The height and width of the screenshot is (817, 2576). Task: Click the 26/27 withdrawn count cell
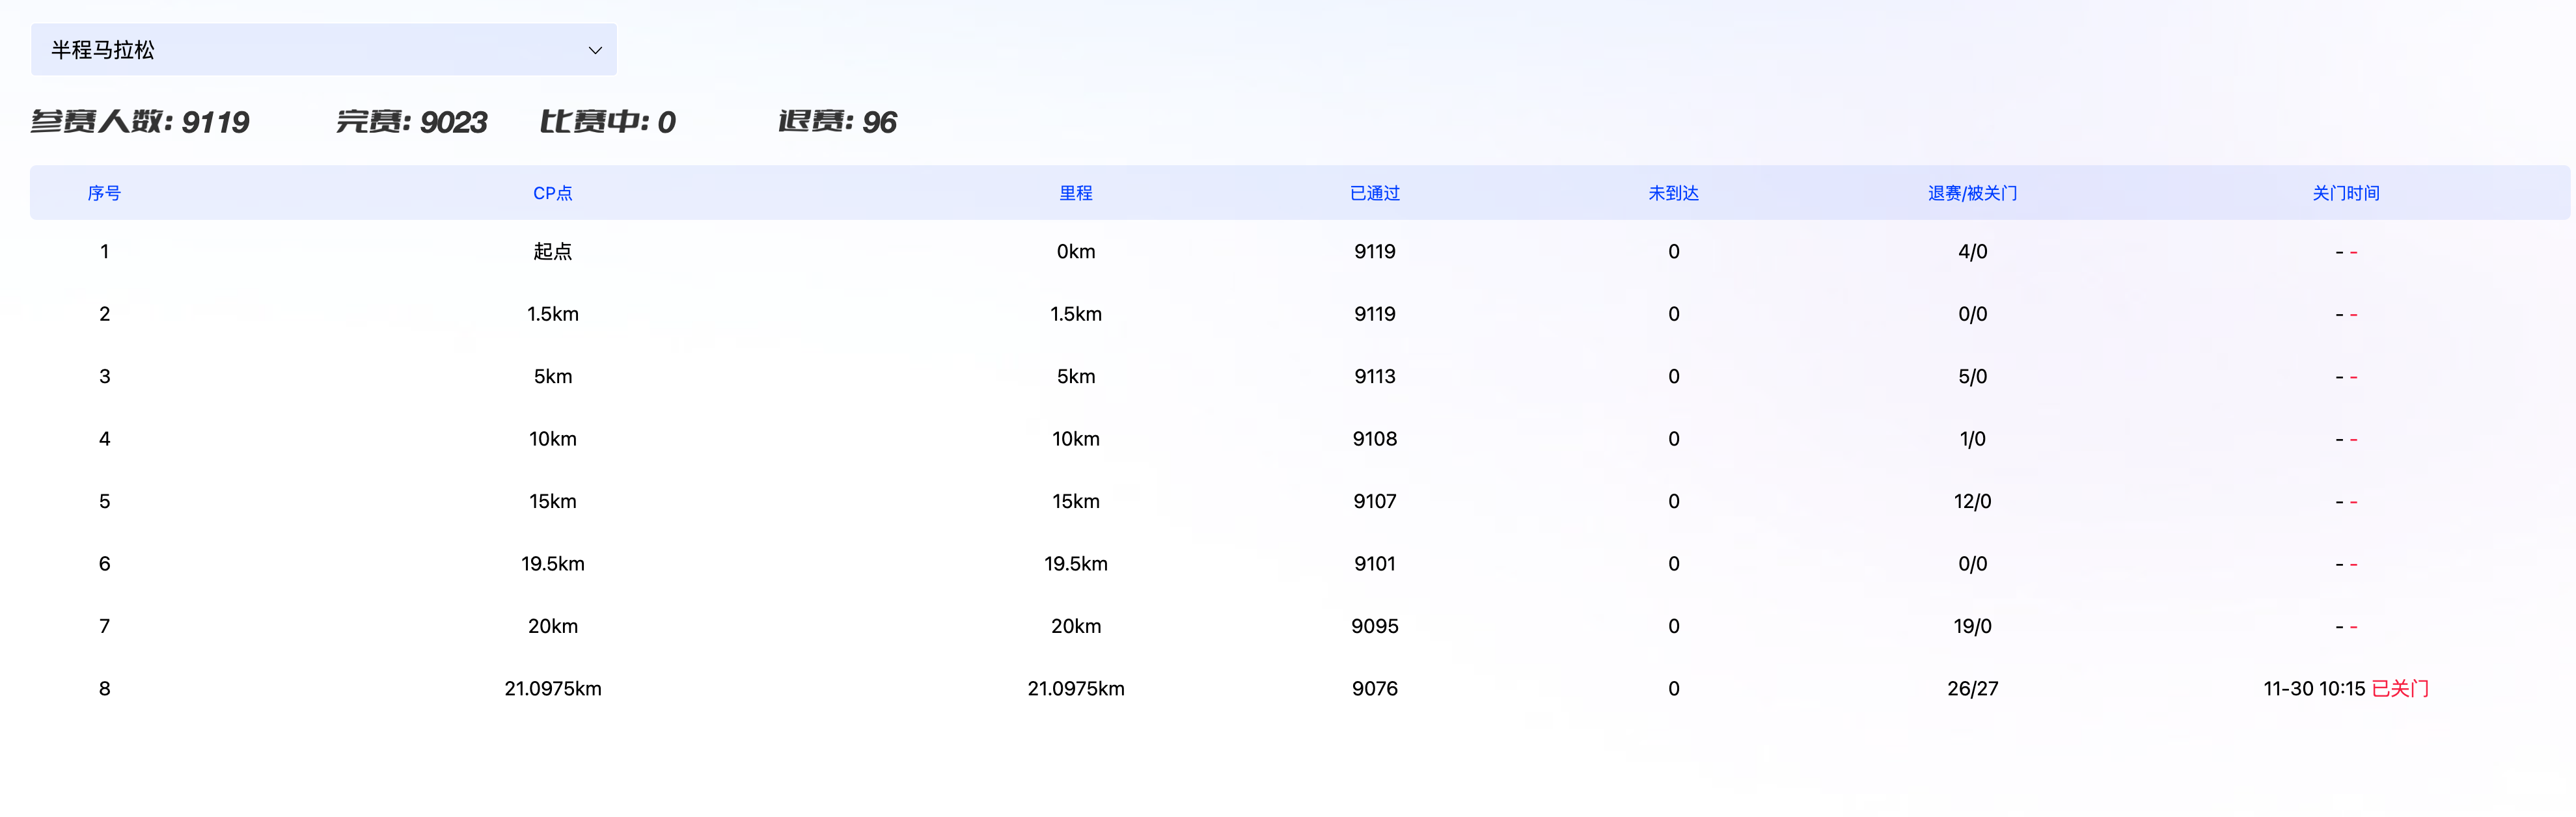point(1972,688)
